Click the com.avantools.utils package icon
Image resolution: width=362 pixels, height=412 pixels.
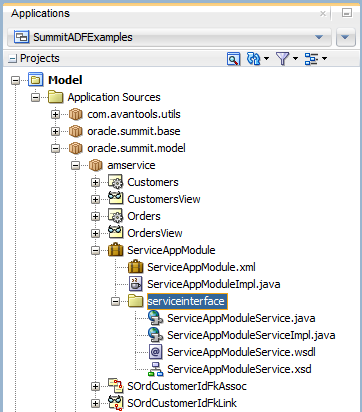coord(76,114)
